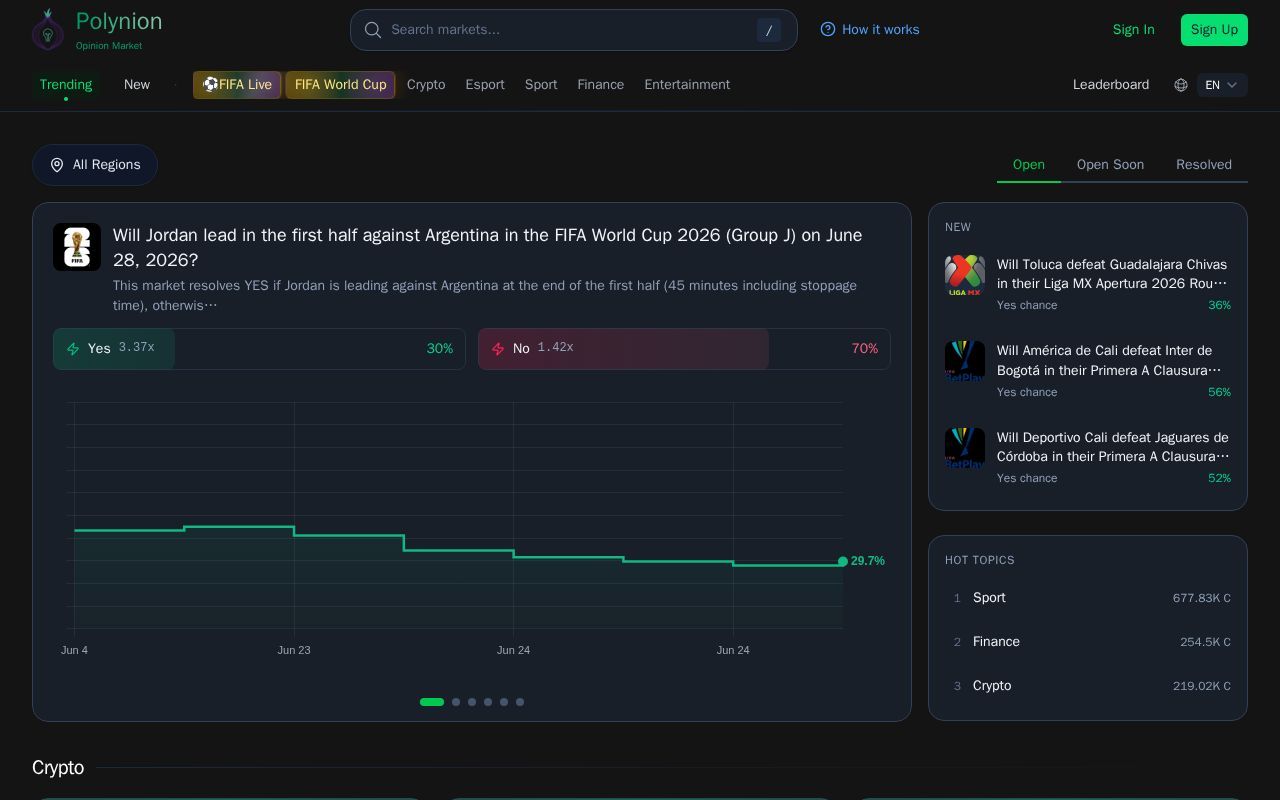Click the search magnifier icon
The height and width of the screenshot is (800, 1280).
[373, 30]
